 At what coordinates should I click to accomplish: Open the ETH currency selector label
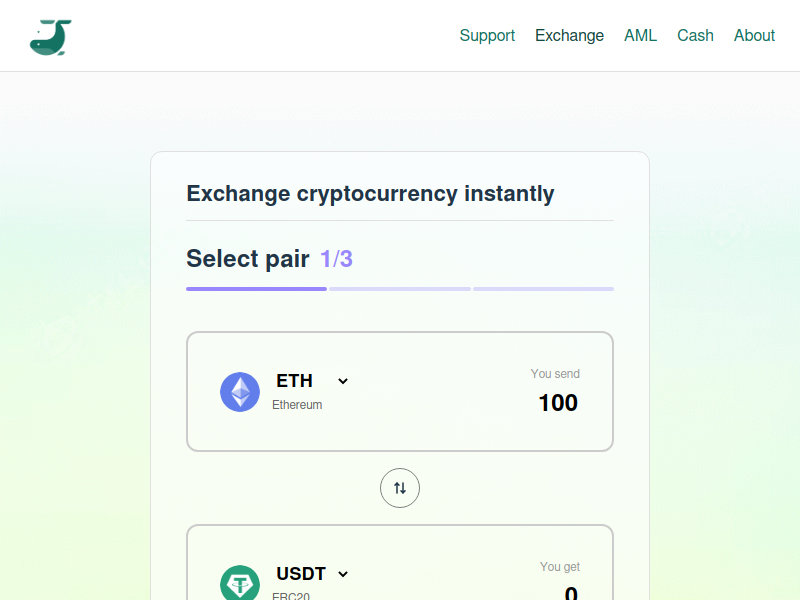[x=294, y=381]
